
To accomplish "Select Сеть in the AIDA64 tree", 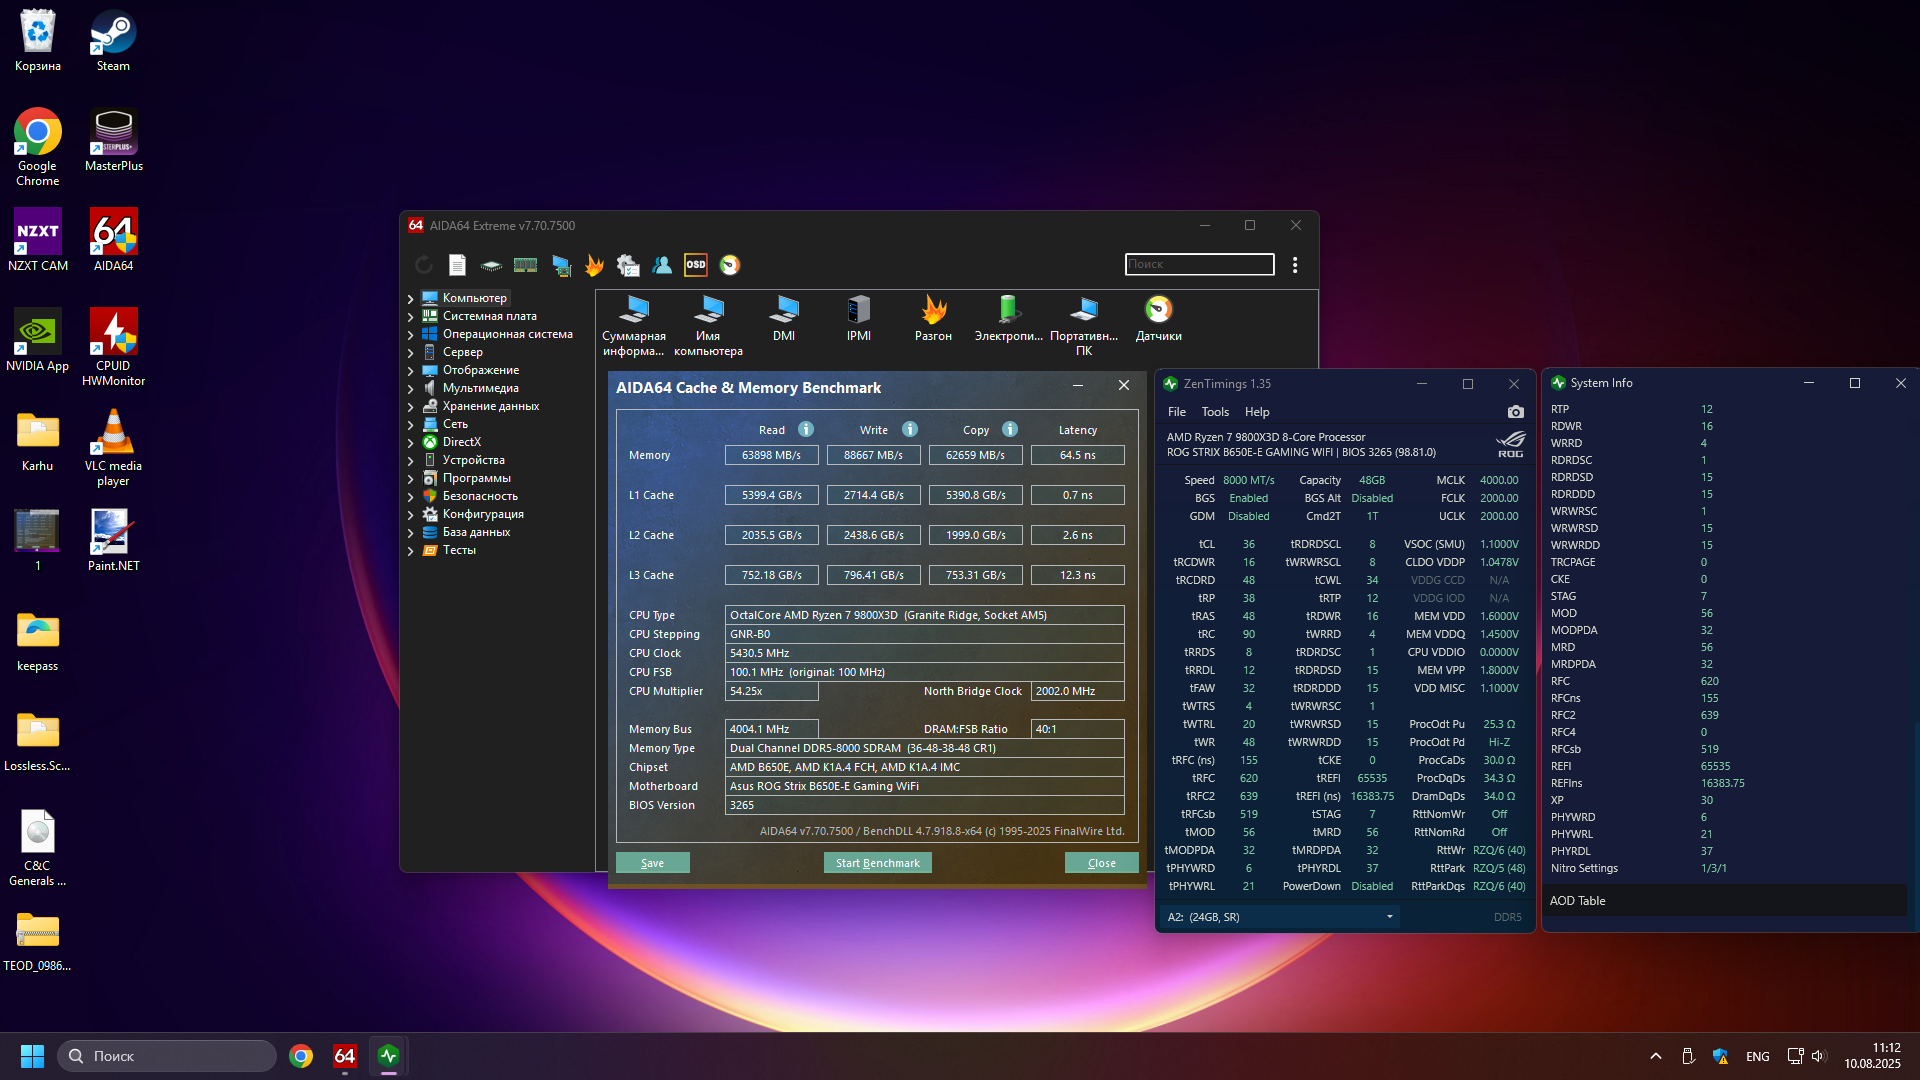I will 455,424.
